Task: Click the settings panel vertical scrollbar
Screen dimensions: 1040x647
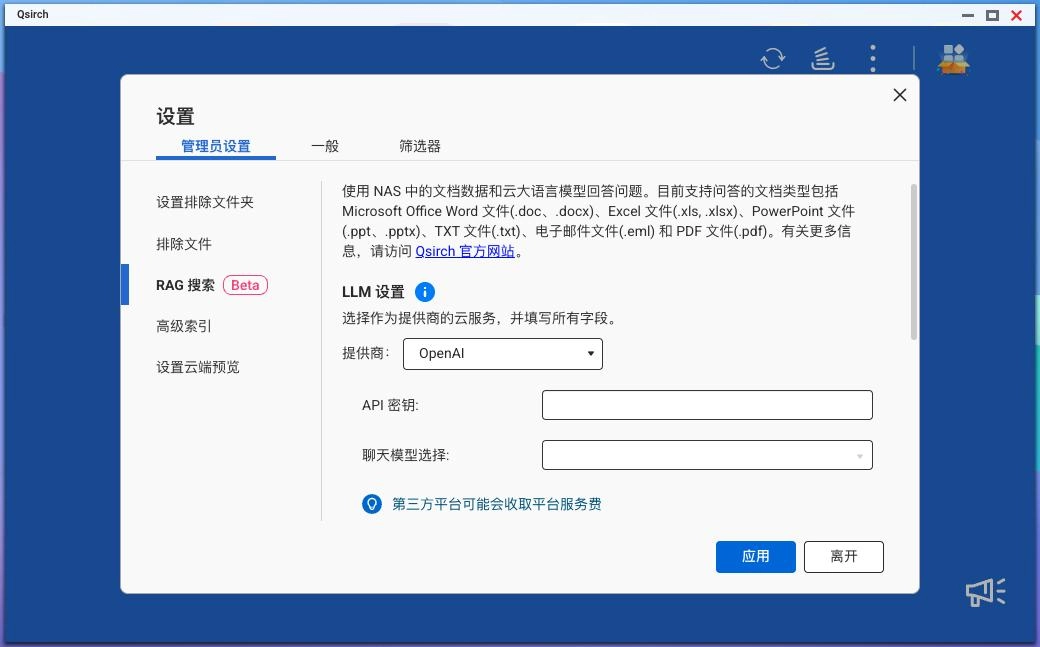Action: click(913, 262)
